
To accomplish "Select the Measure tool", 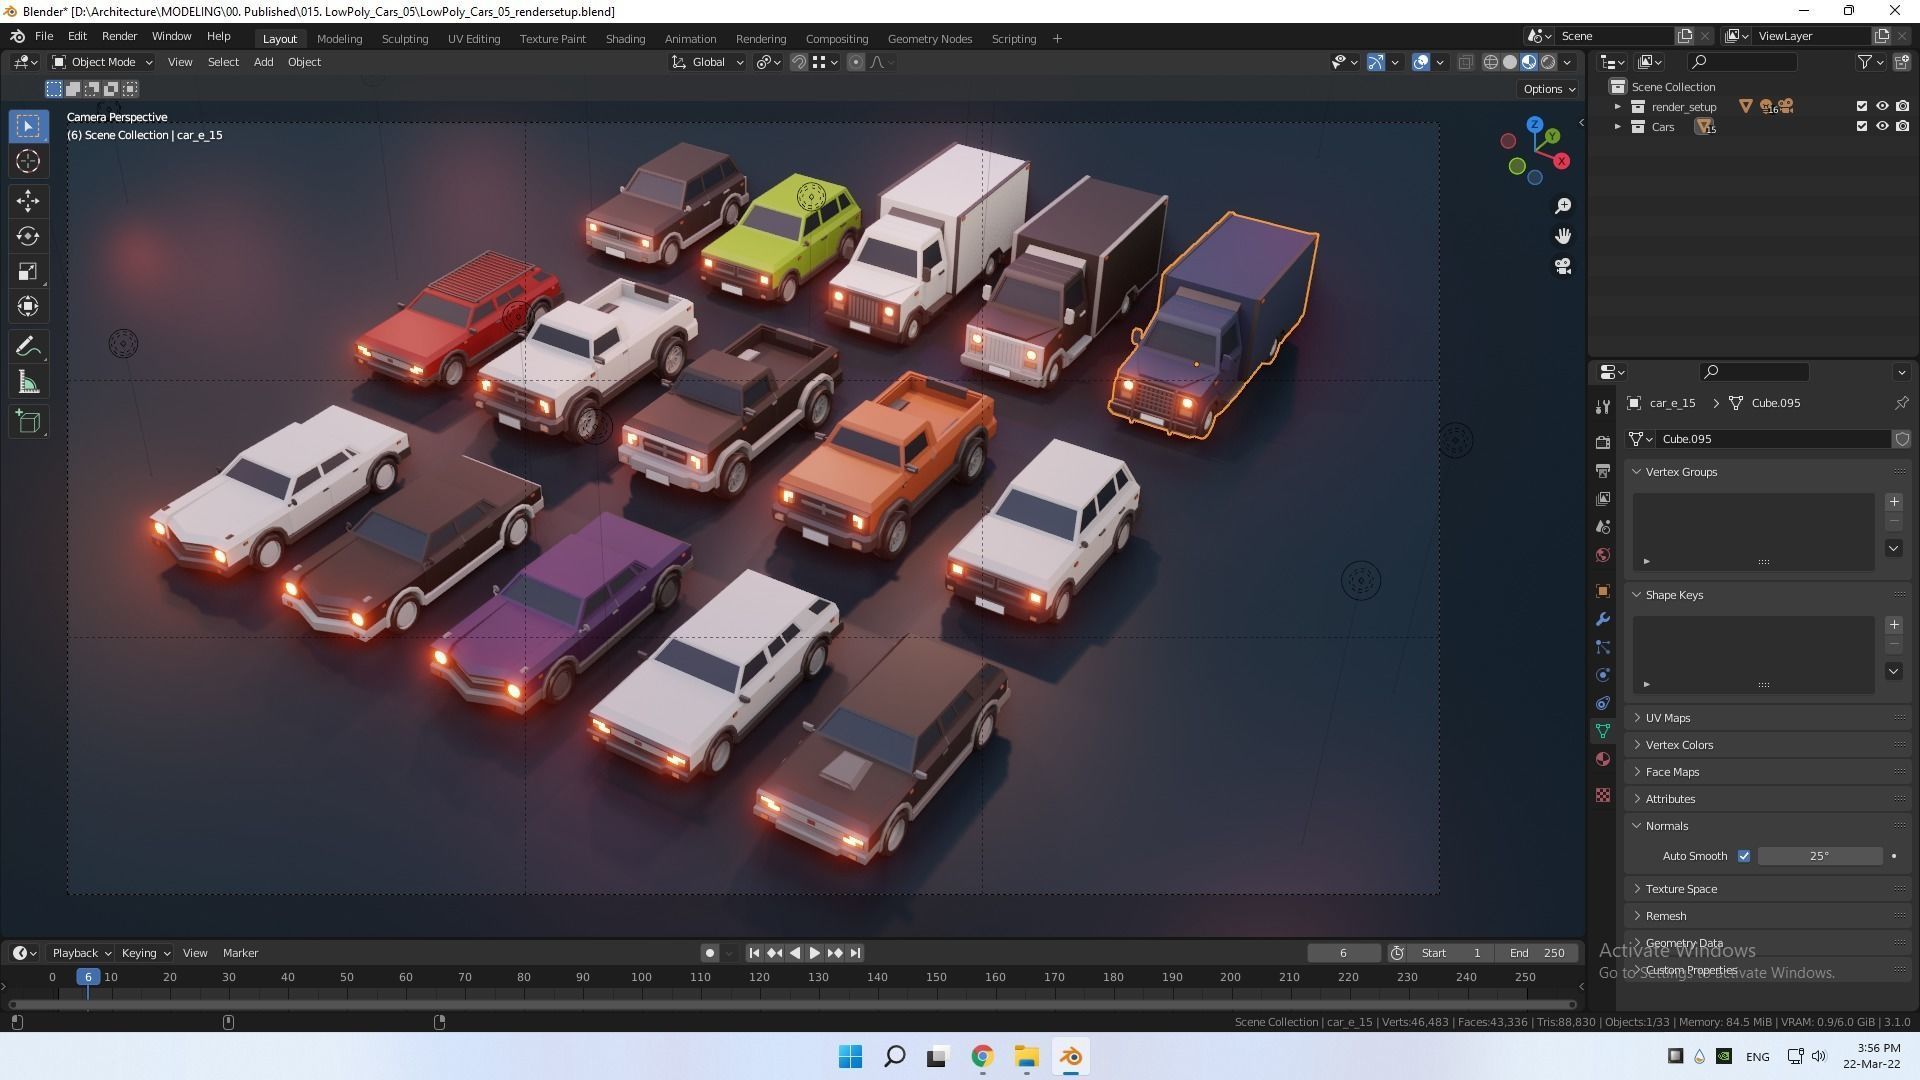I will click(x=28, y=382).
